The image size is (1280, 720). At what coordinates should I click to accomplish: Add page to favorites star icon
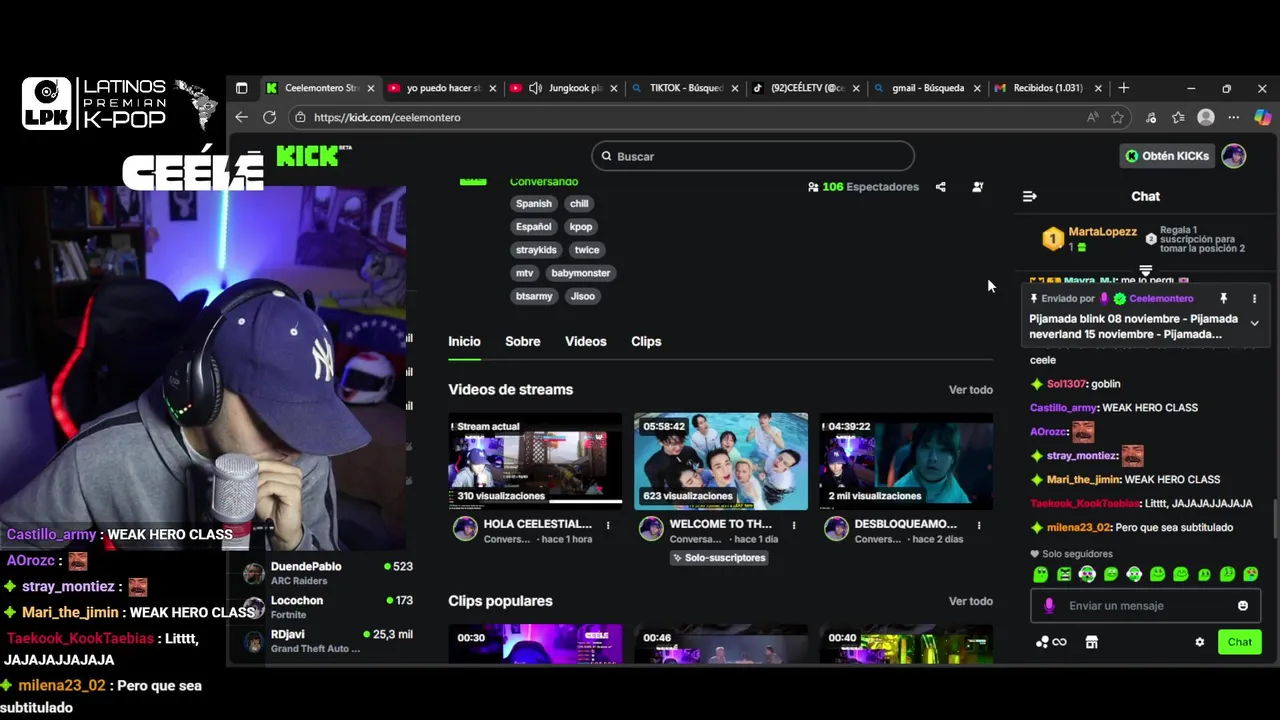1117,117
